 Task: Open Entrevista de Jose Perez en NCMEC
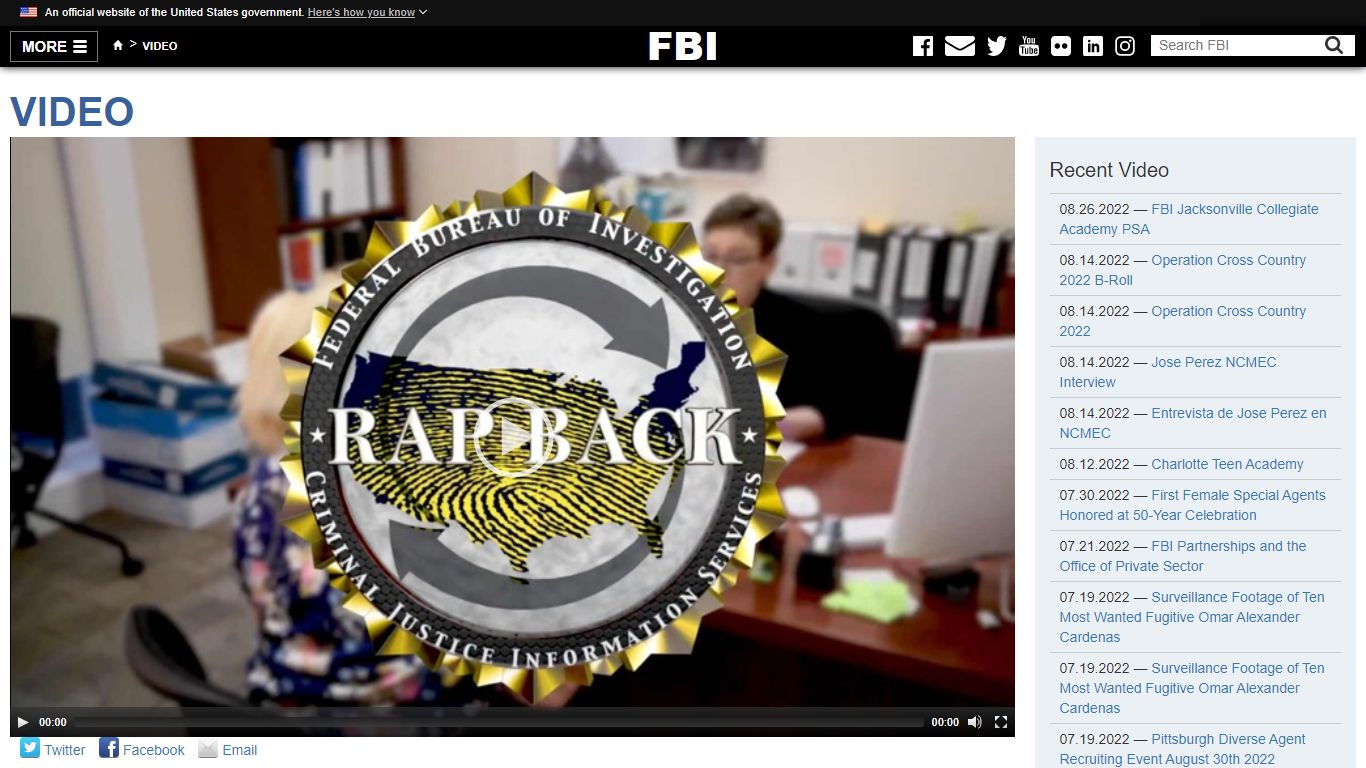(x=1193, y=423)
